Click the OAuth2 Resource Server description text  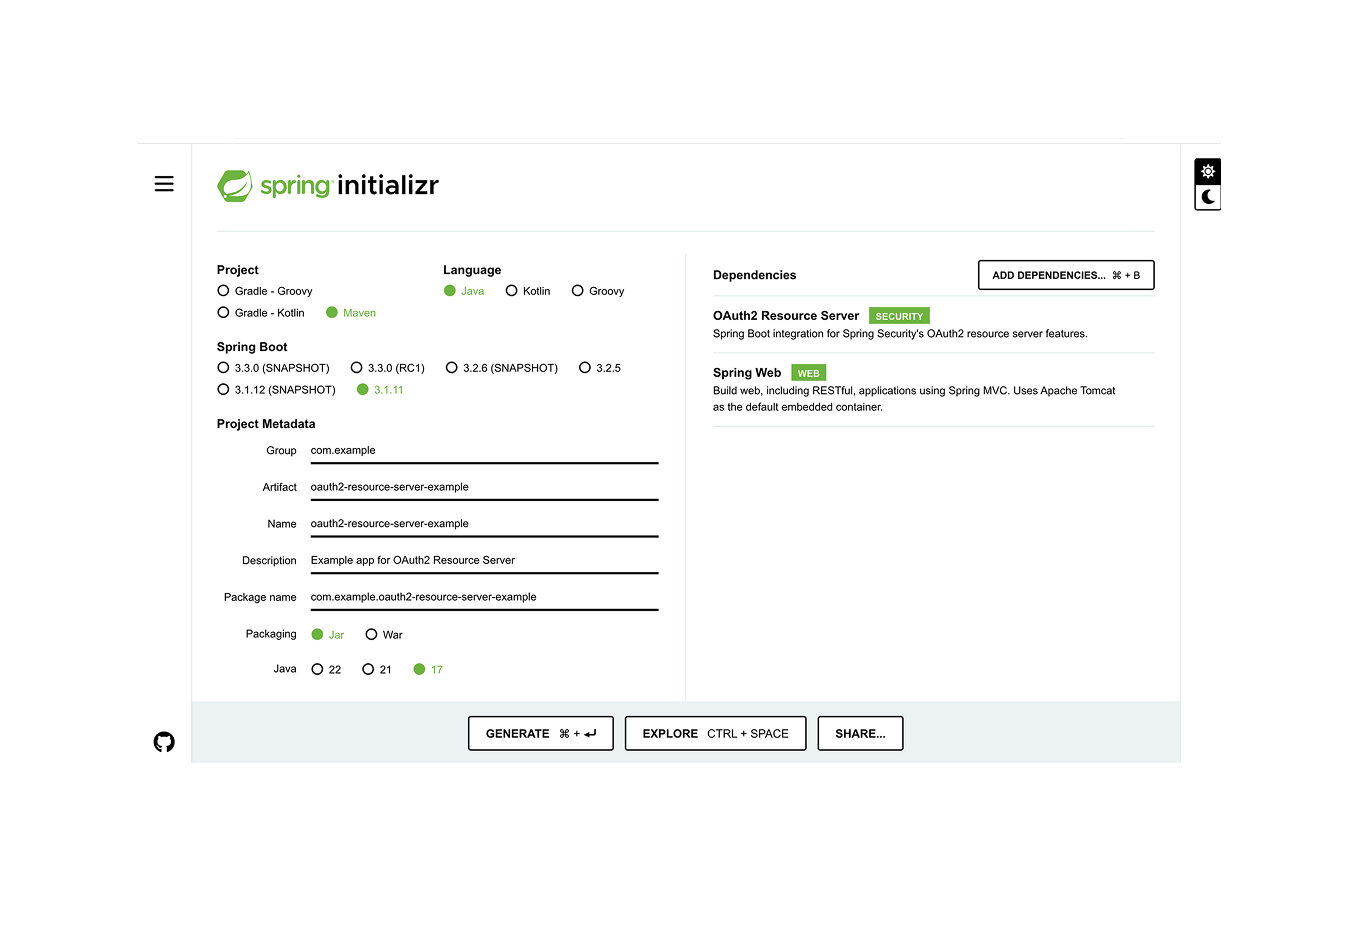900,334
